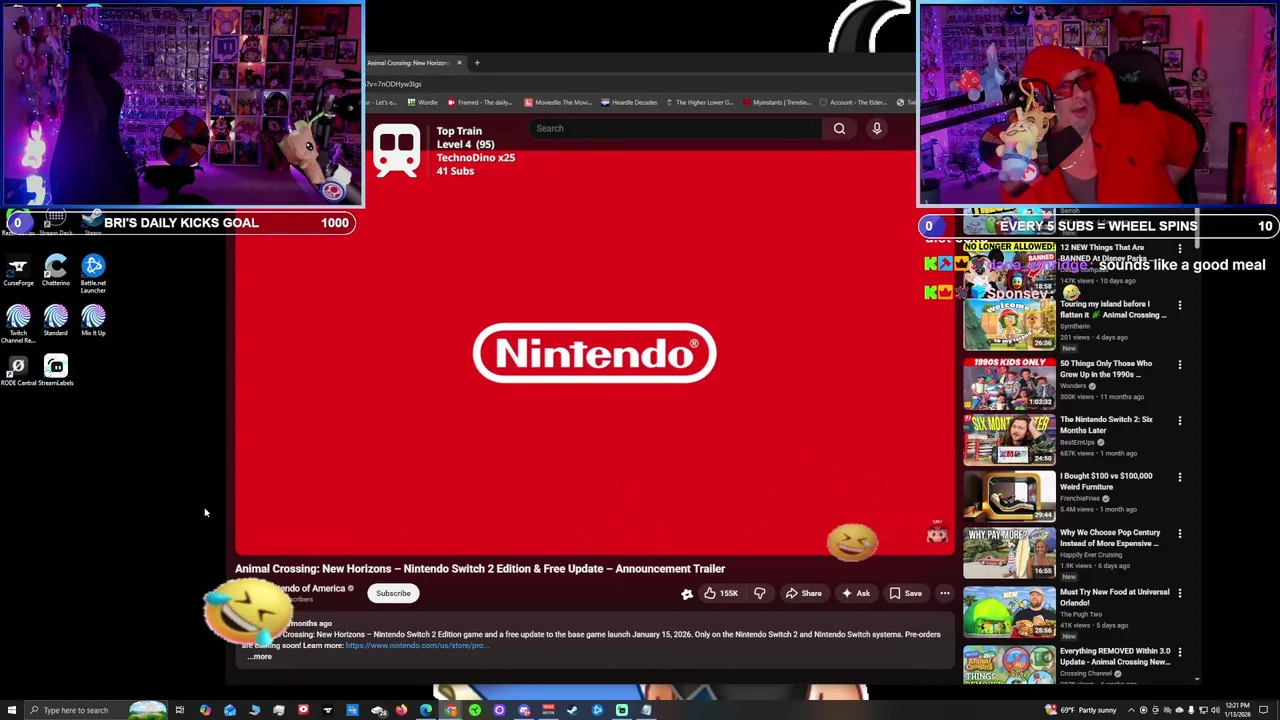Open the volume control in system tray
Screen dimensions: 1280x720
coord(1215,710)
